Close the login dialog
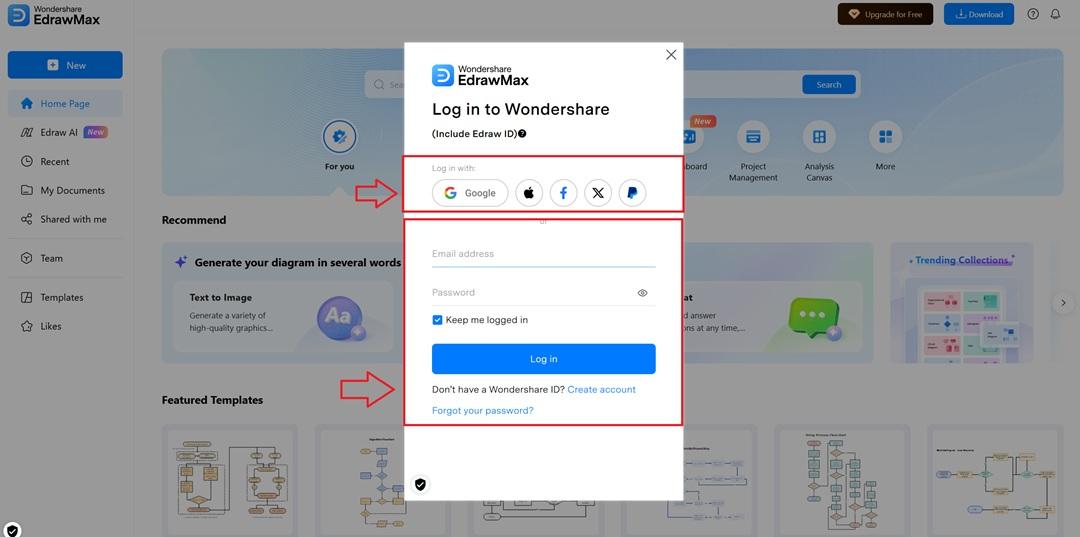The image size is (1080, 537). click(671, 55)
